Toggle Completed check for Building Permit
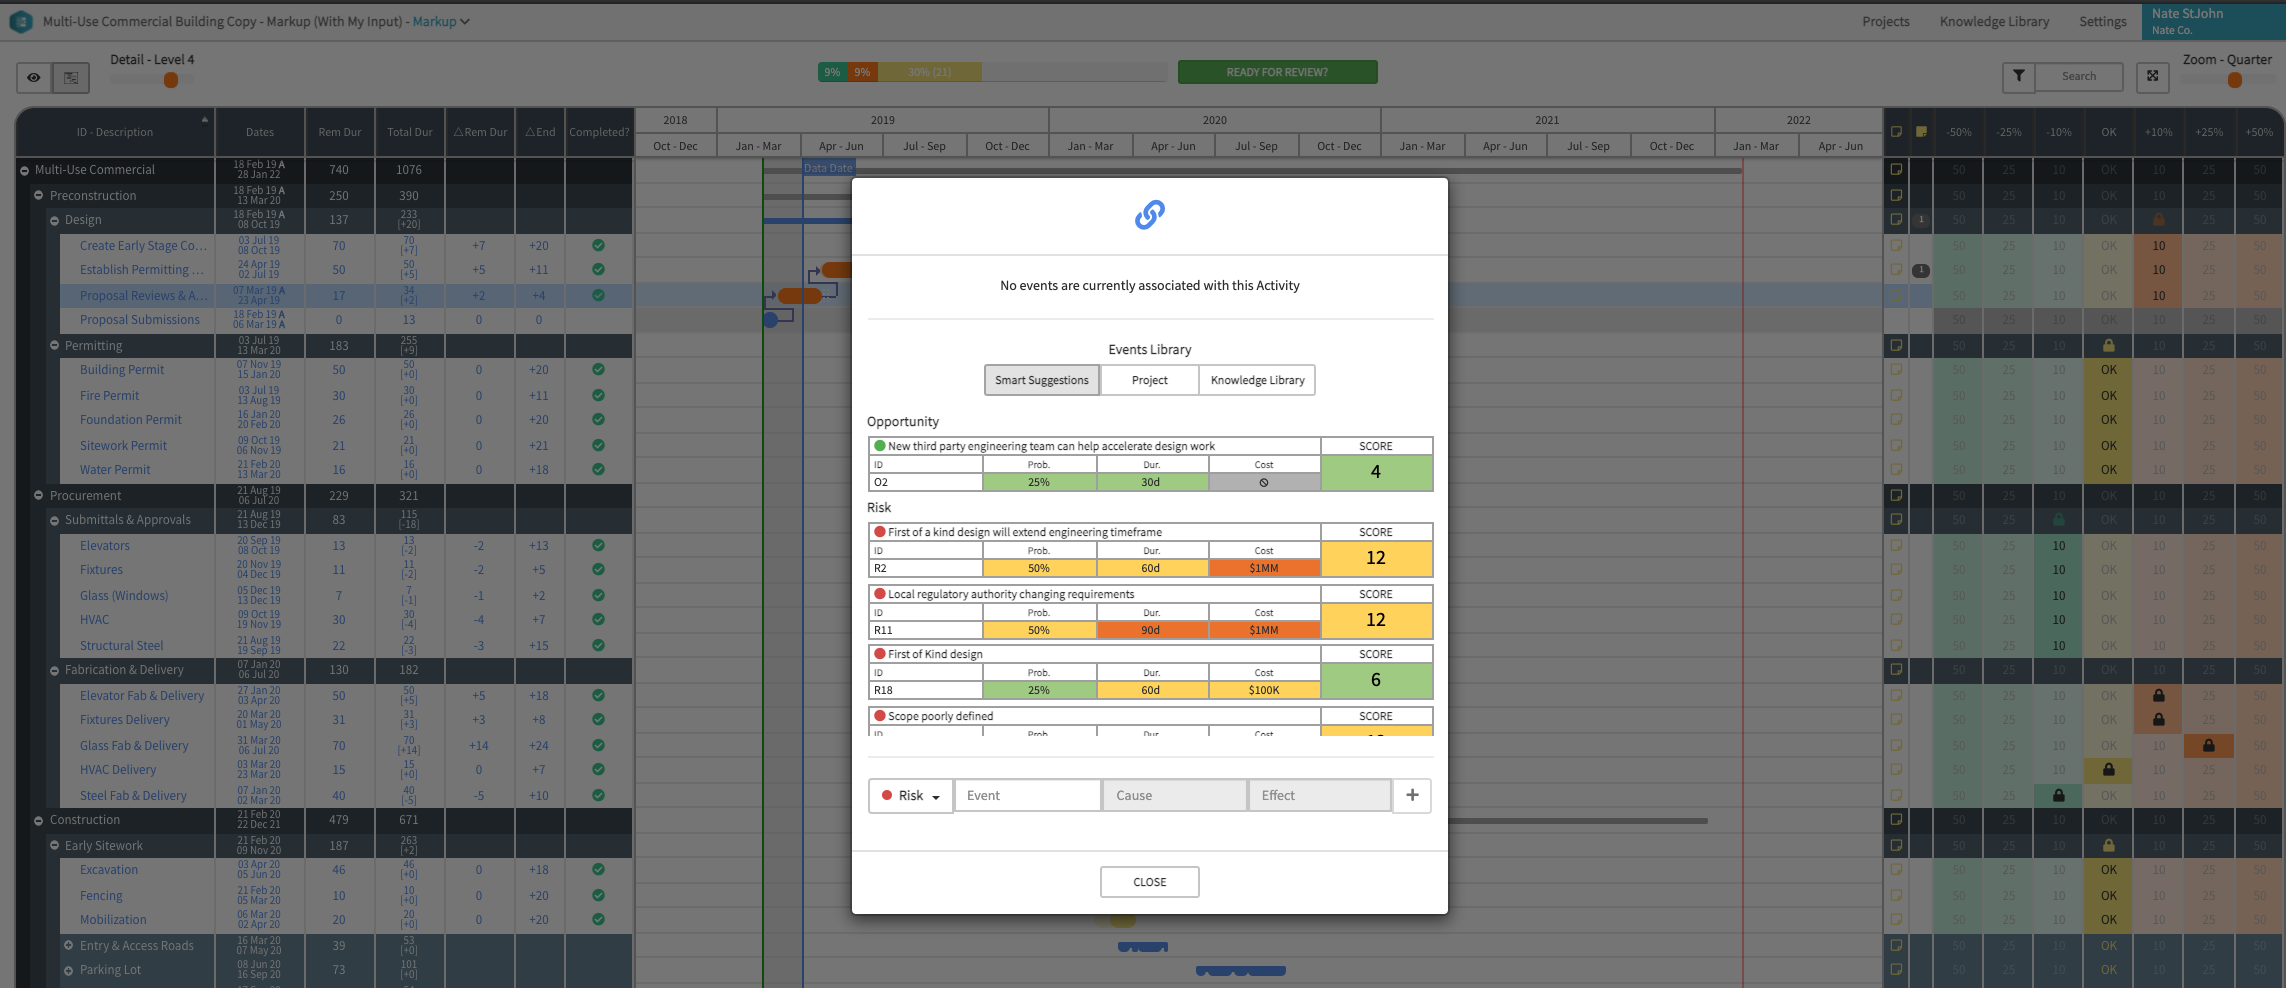2286x988 pixels. pyautogui.click(x=598, y=369)
